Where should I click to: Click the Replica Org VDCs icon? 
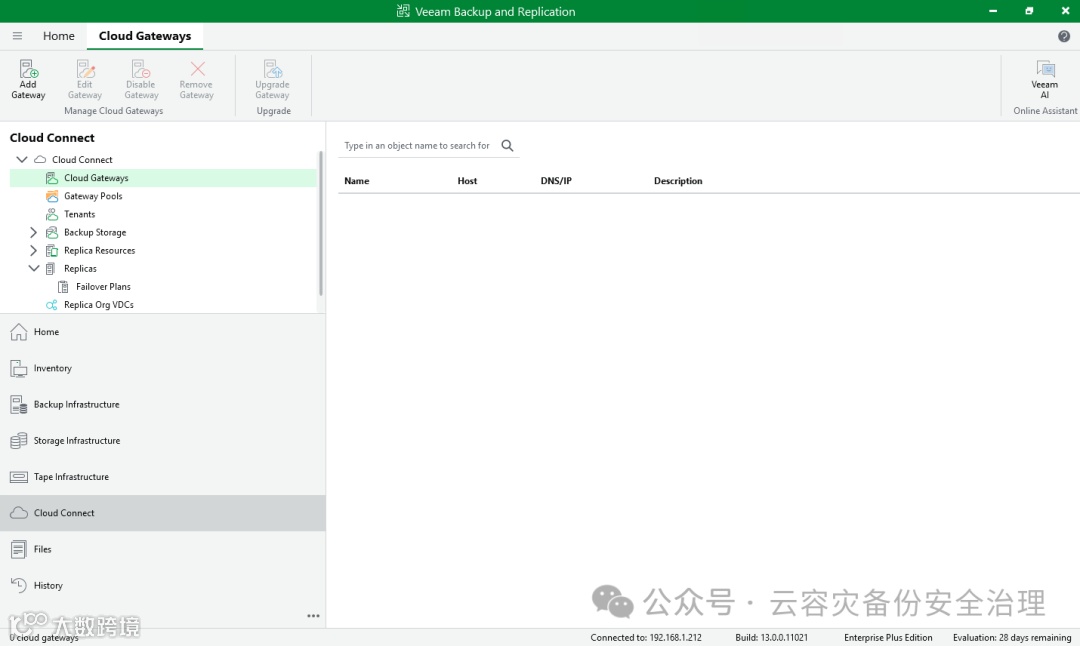tap(52, 304)
